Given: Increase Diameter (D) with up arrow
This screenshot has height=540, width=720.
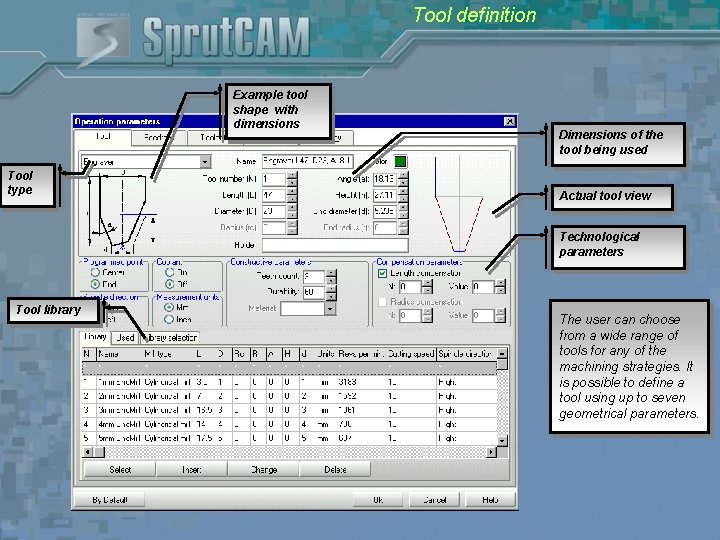Looking at the screenshot, I should [x=292, y=208].
